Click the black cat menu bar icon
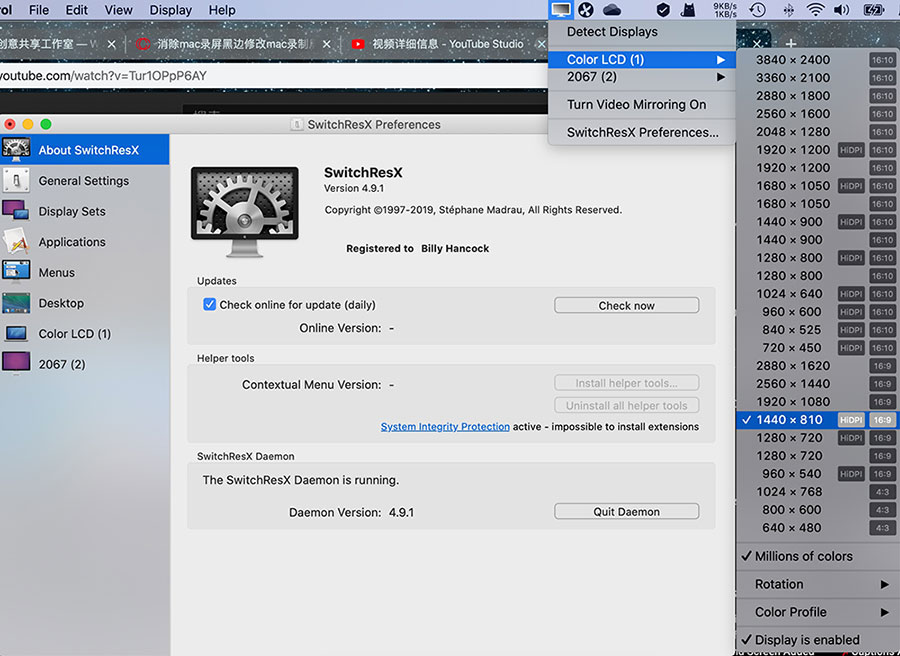Image resolution: width=900 pixels, height=656 pixels. (688, 9)
